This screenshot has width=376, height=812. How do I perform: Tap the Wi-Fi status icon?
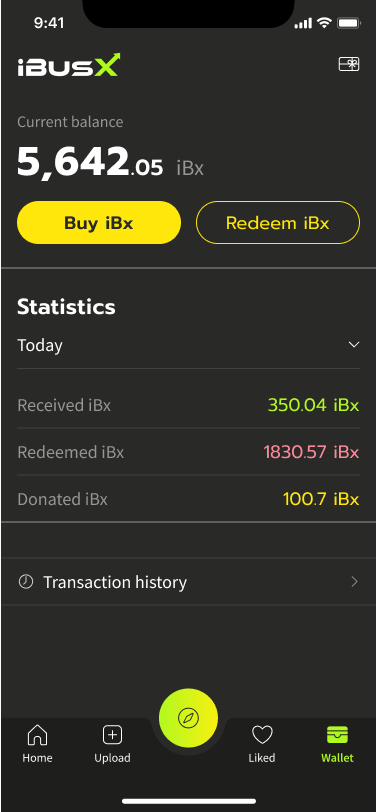pos(324,23)
